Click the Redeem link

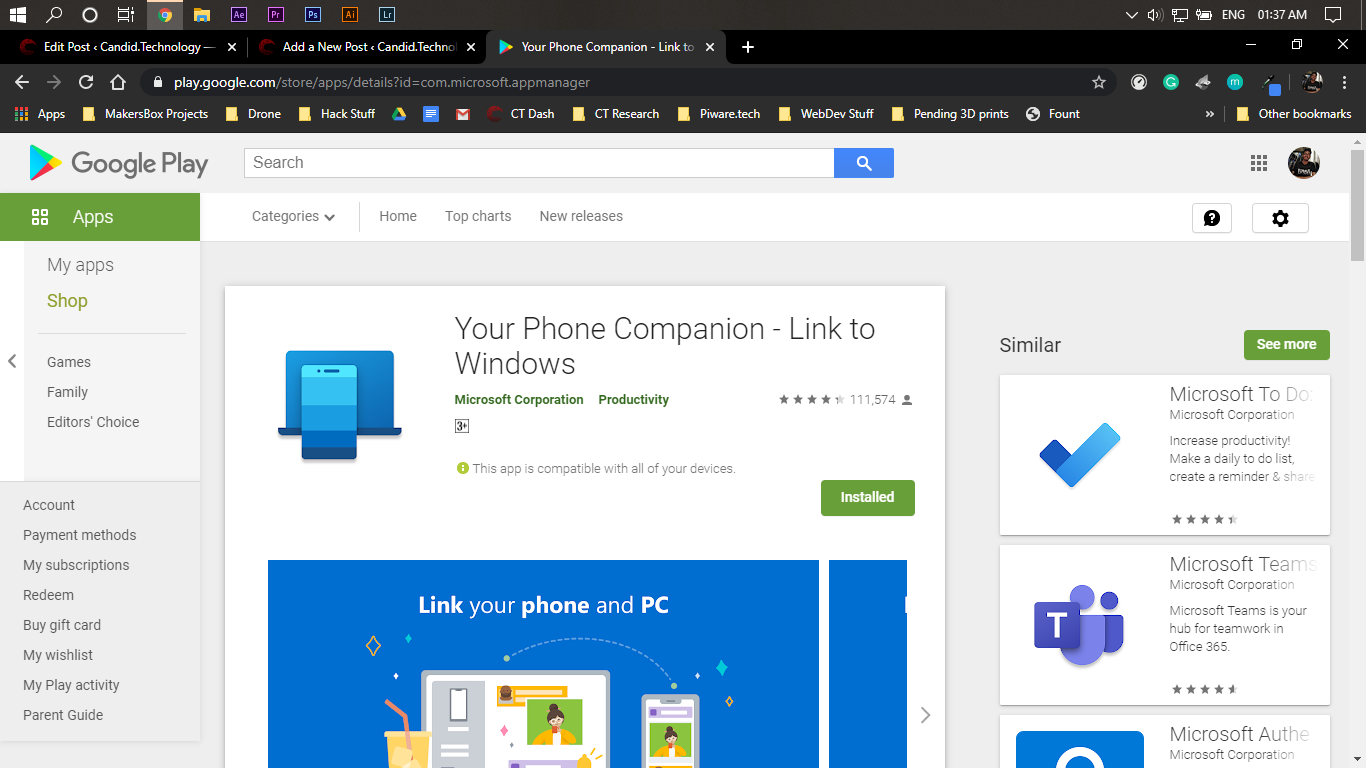pos(48,595)
